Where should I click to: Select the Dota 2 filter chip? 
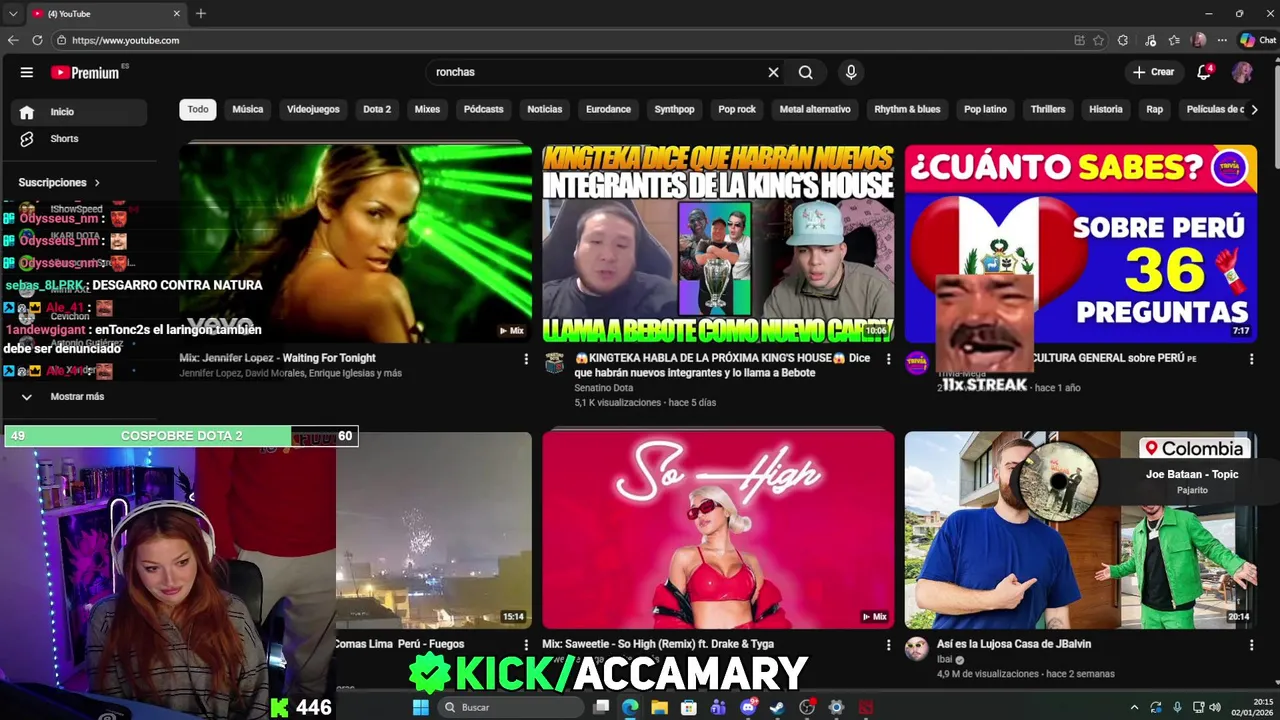coord(377,109)
